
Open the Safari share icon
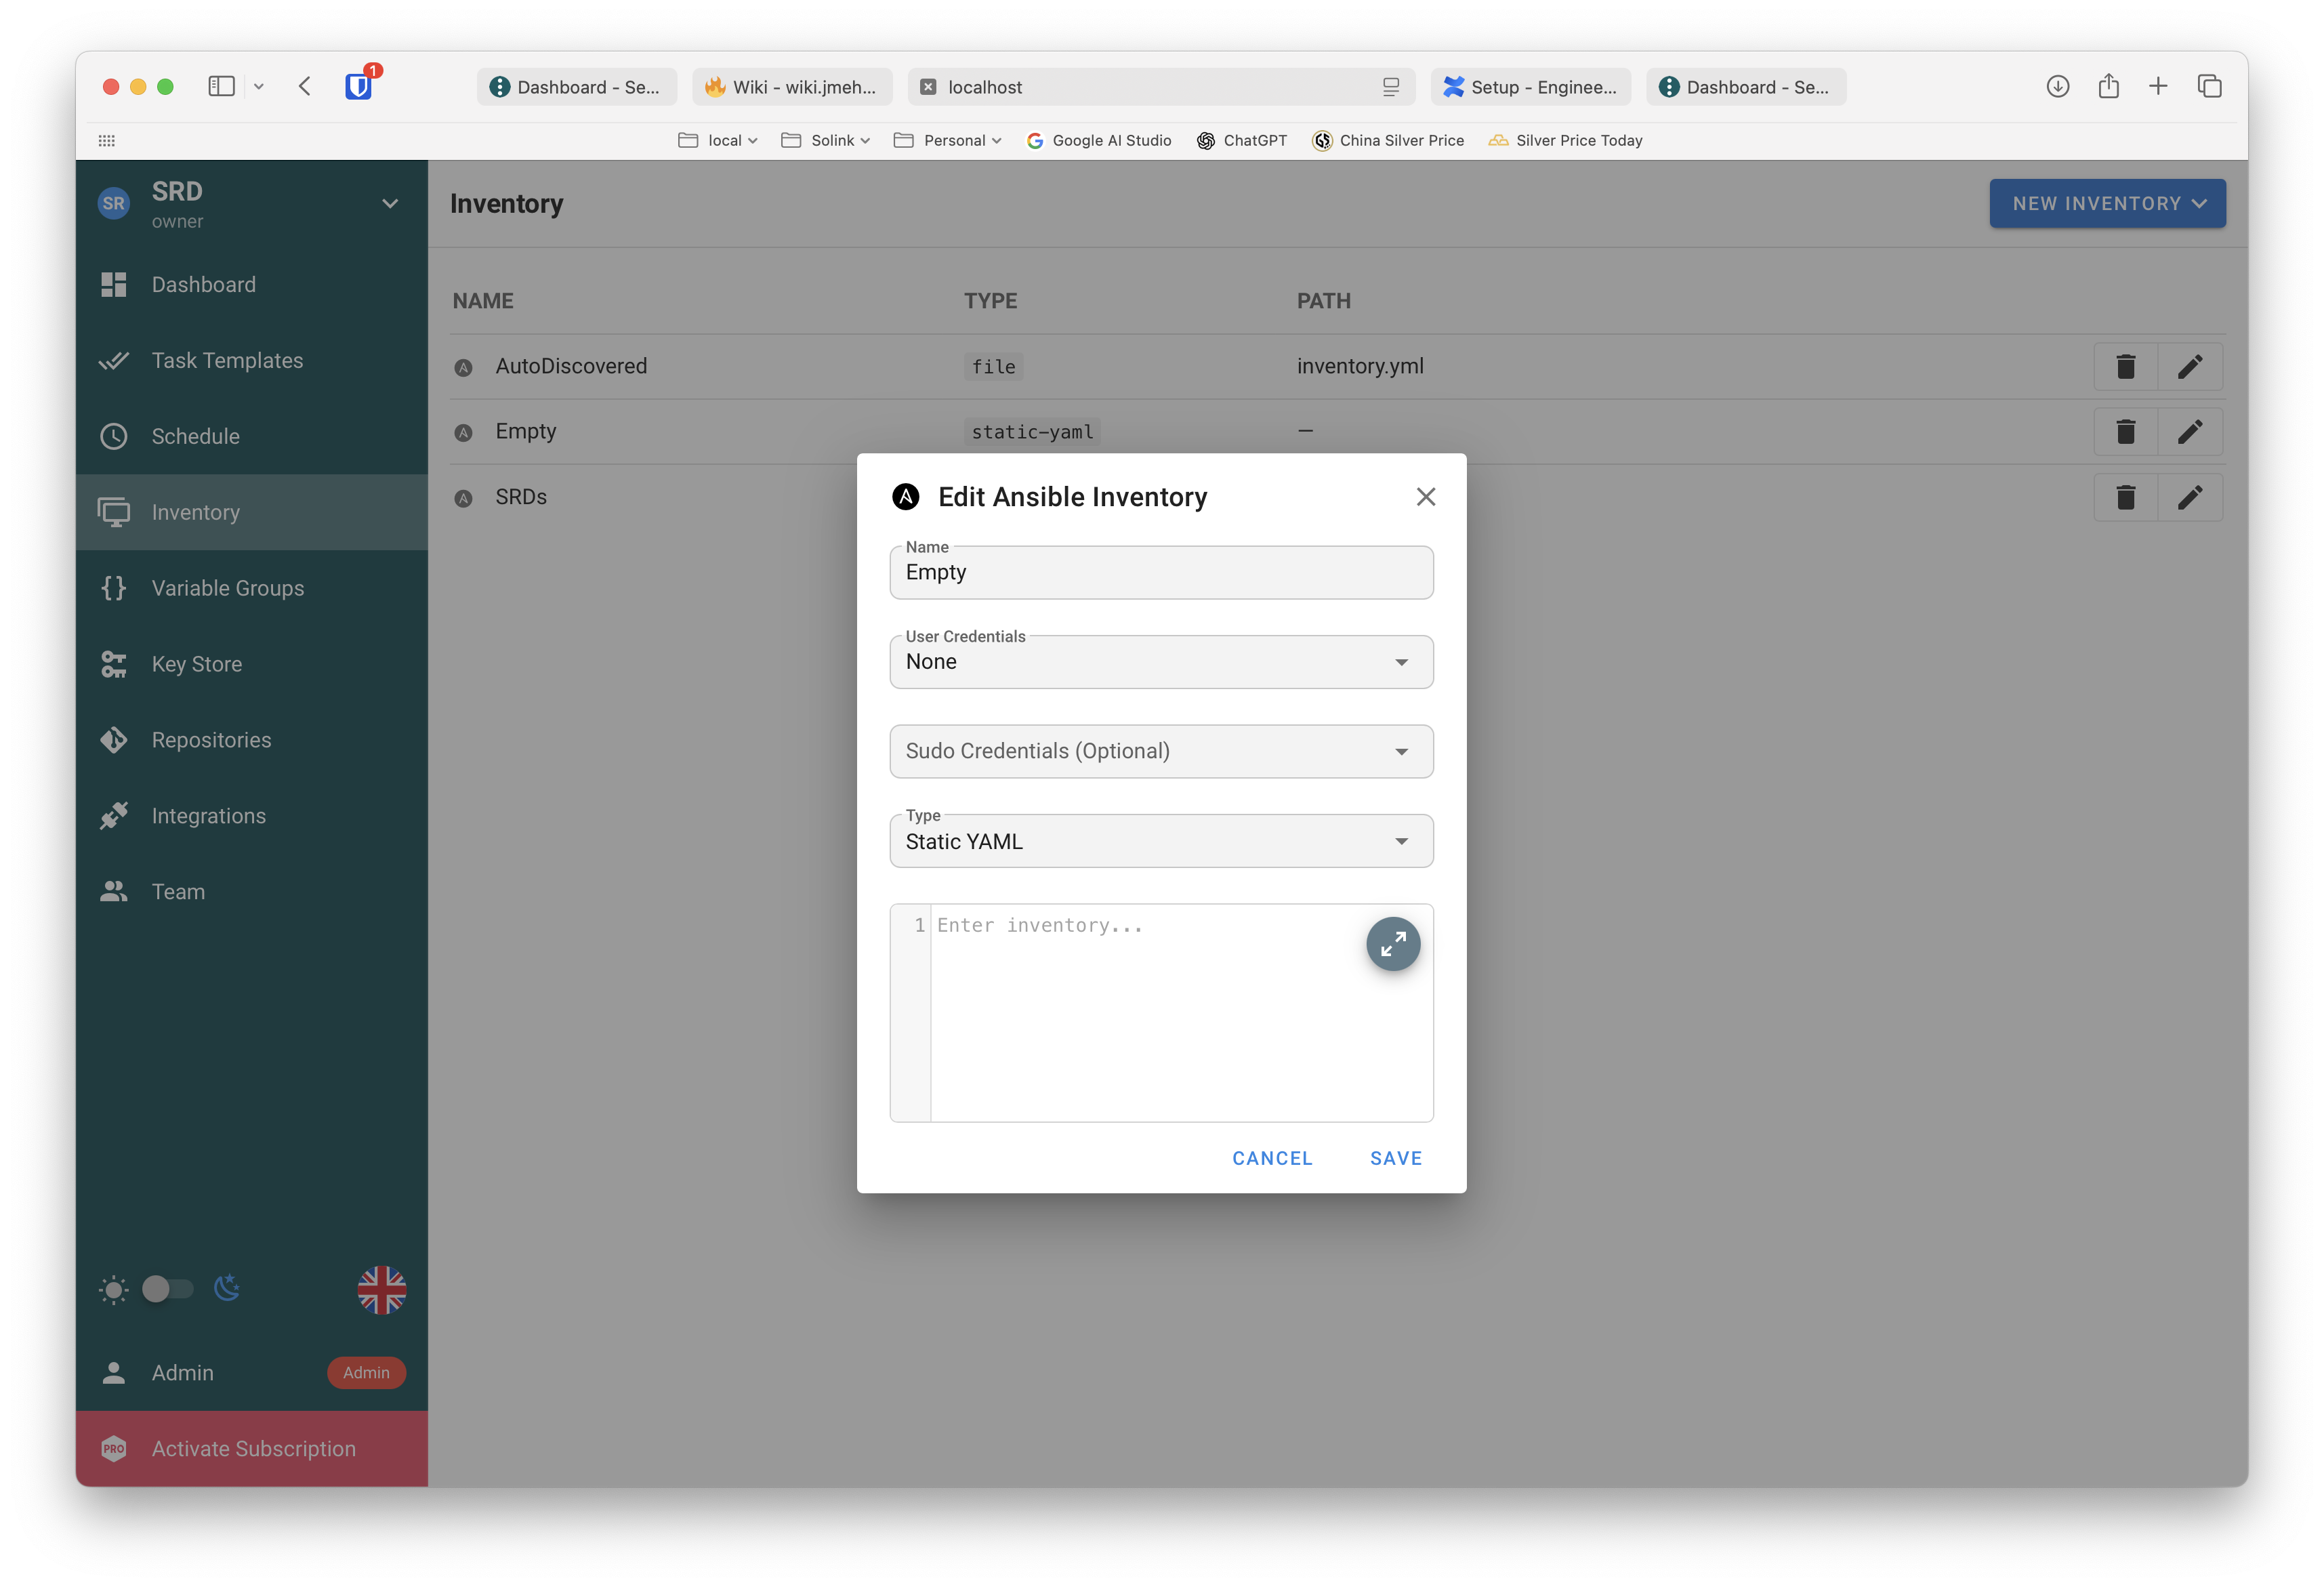pyautogui.click(x=2108, y=86)
